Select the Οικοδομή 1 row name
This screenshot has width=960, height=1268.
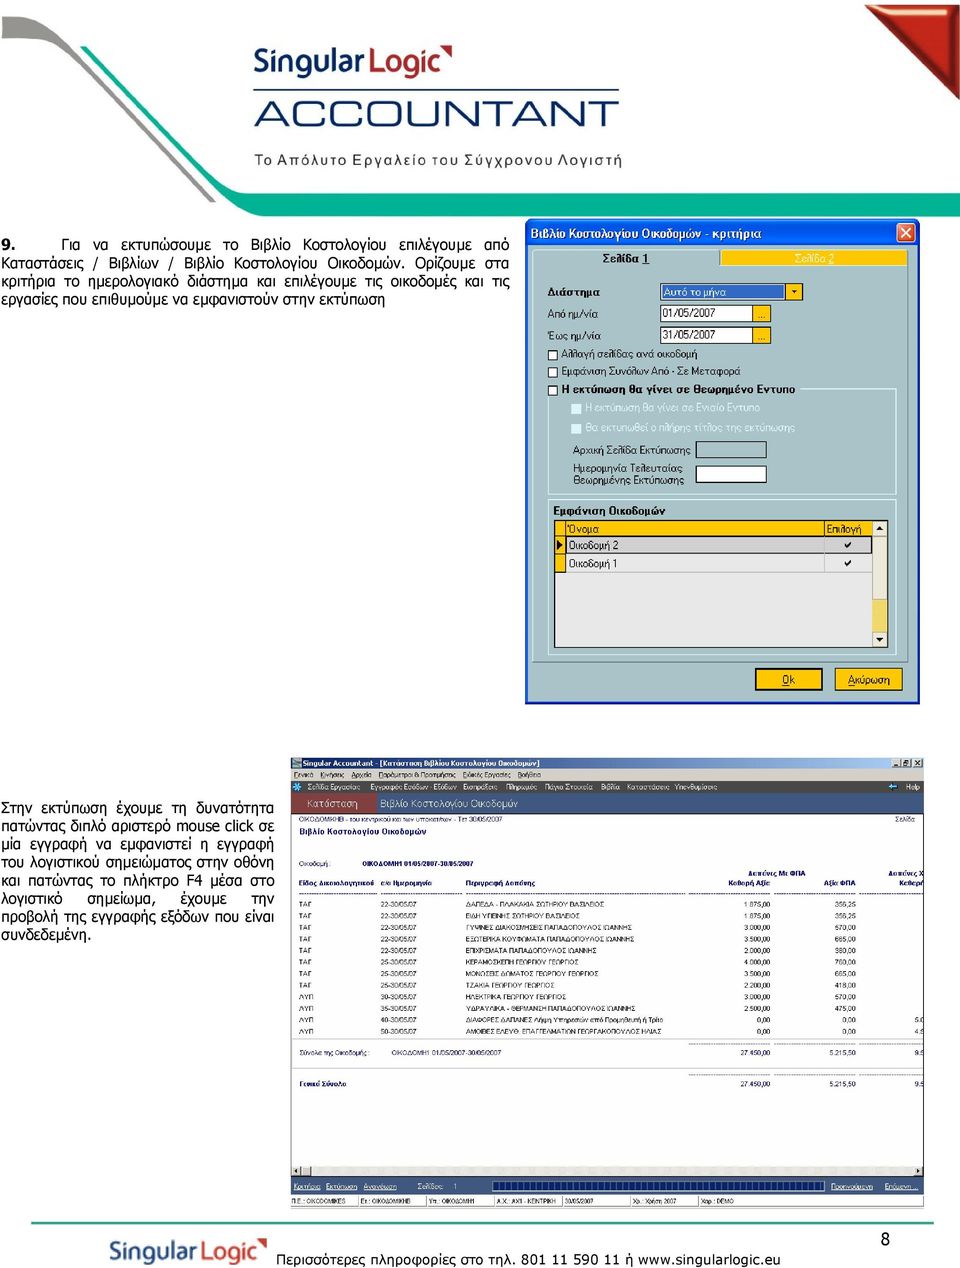[x=593, y=563]
